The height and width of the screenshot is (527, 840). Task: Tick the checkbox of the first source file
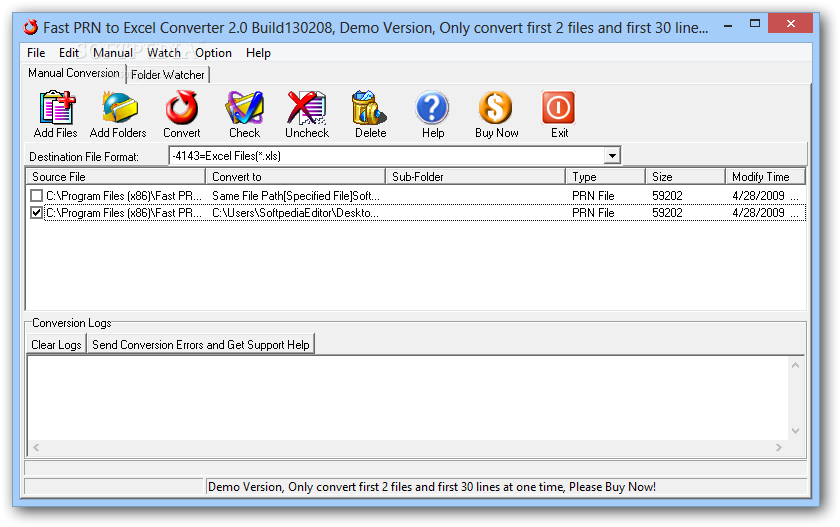tap(36, 195)
